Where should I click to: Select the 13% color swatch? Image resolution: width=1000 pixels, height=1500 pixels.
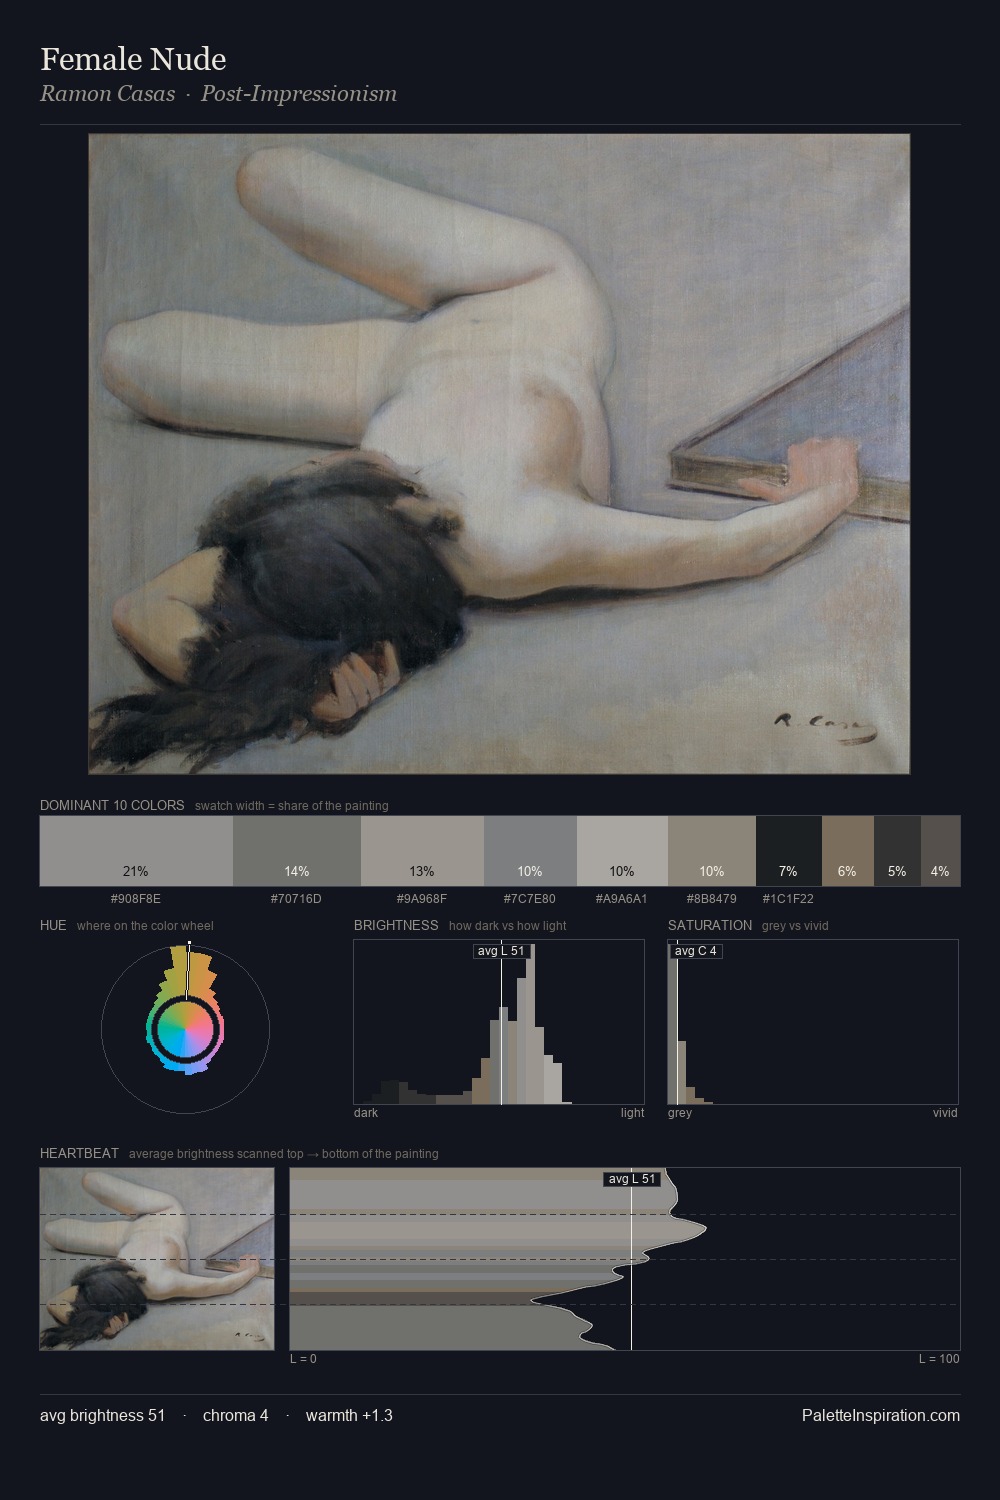(422, 851)
